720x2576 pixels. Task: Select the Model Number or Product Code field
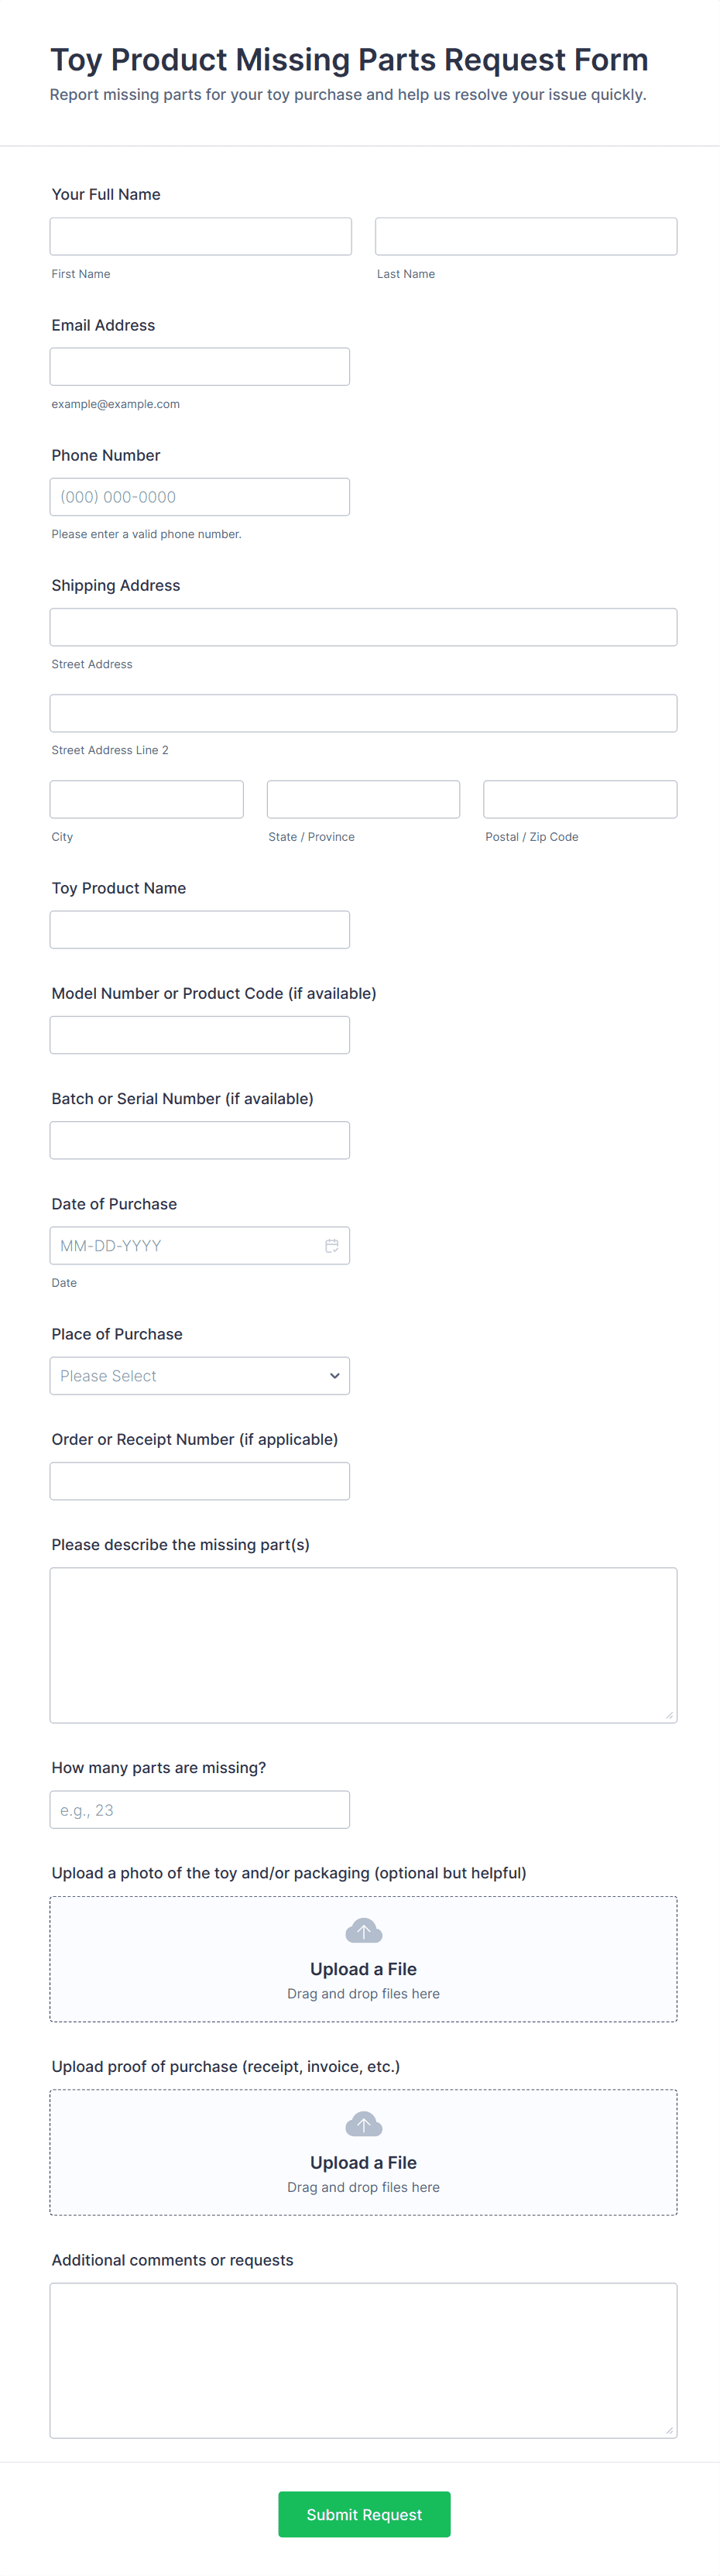click(x=200, y=1035)
